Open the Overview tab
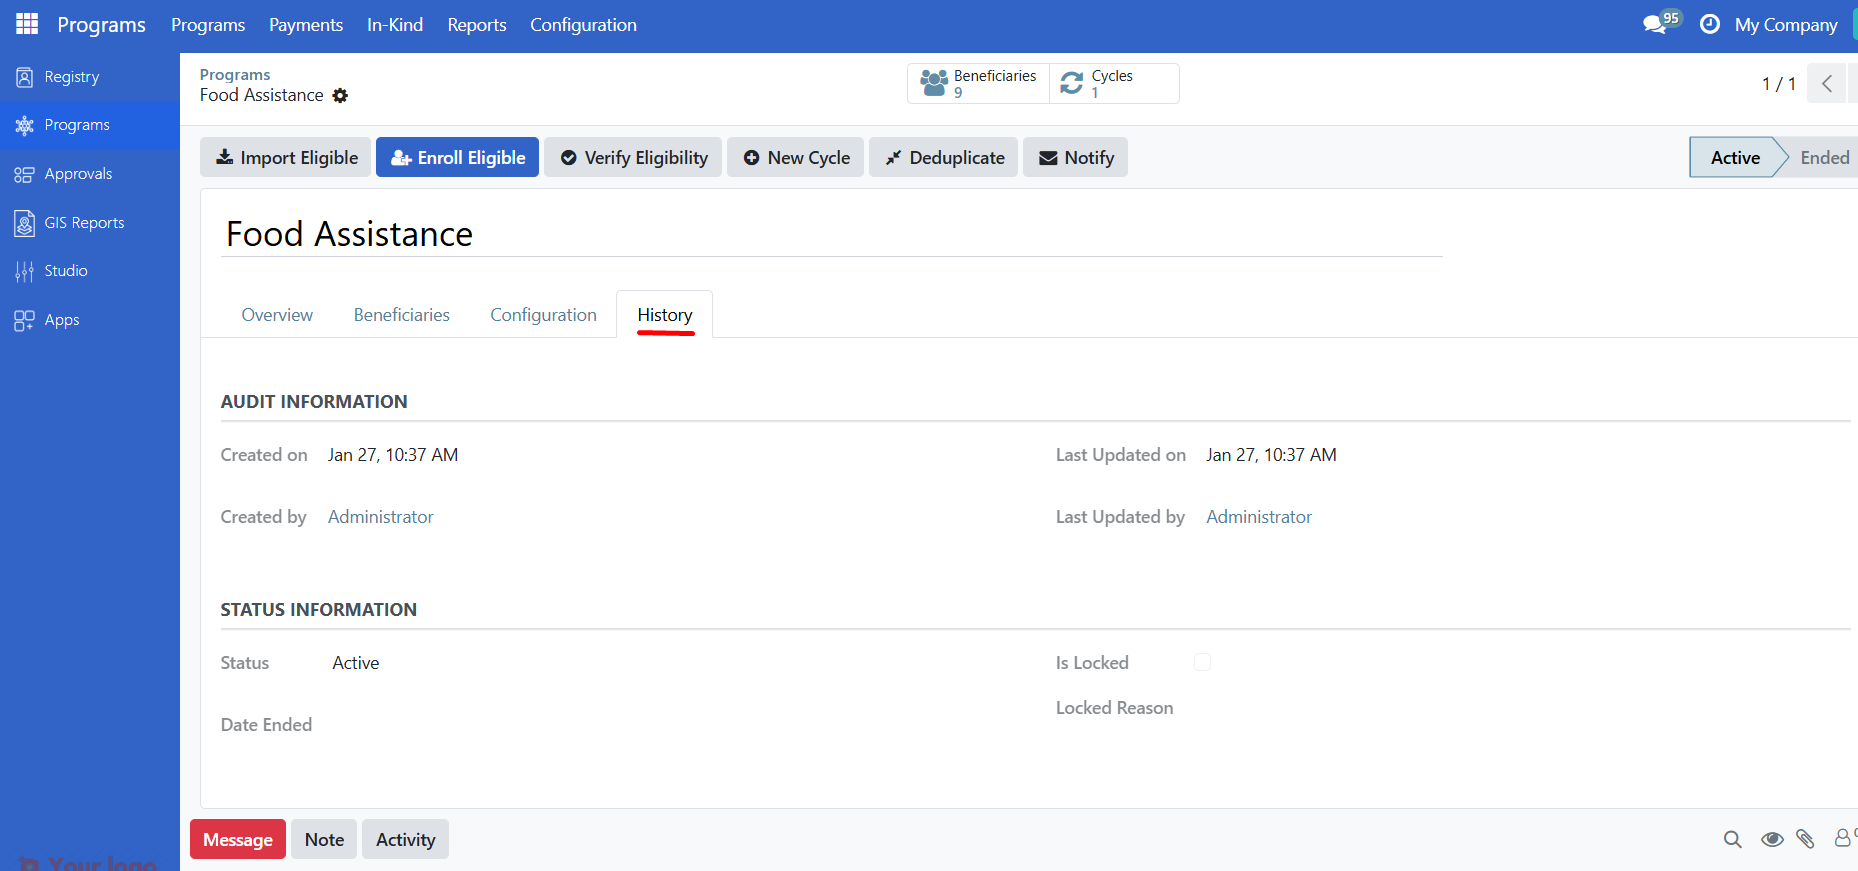 (277, 315)
